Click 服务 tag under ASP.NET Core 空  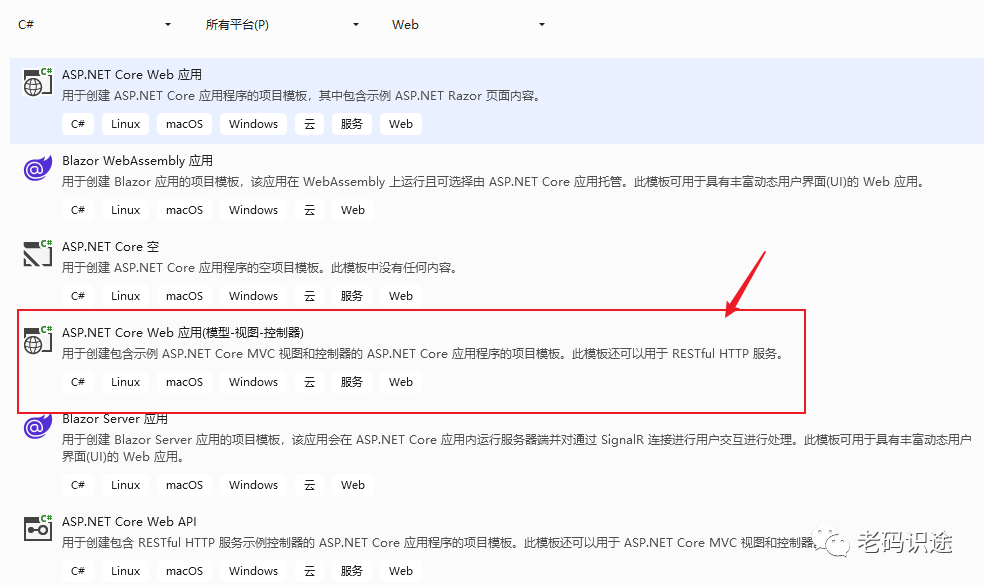tap(351, 296)
